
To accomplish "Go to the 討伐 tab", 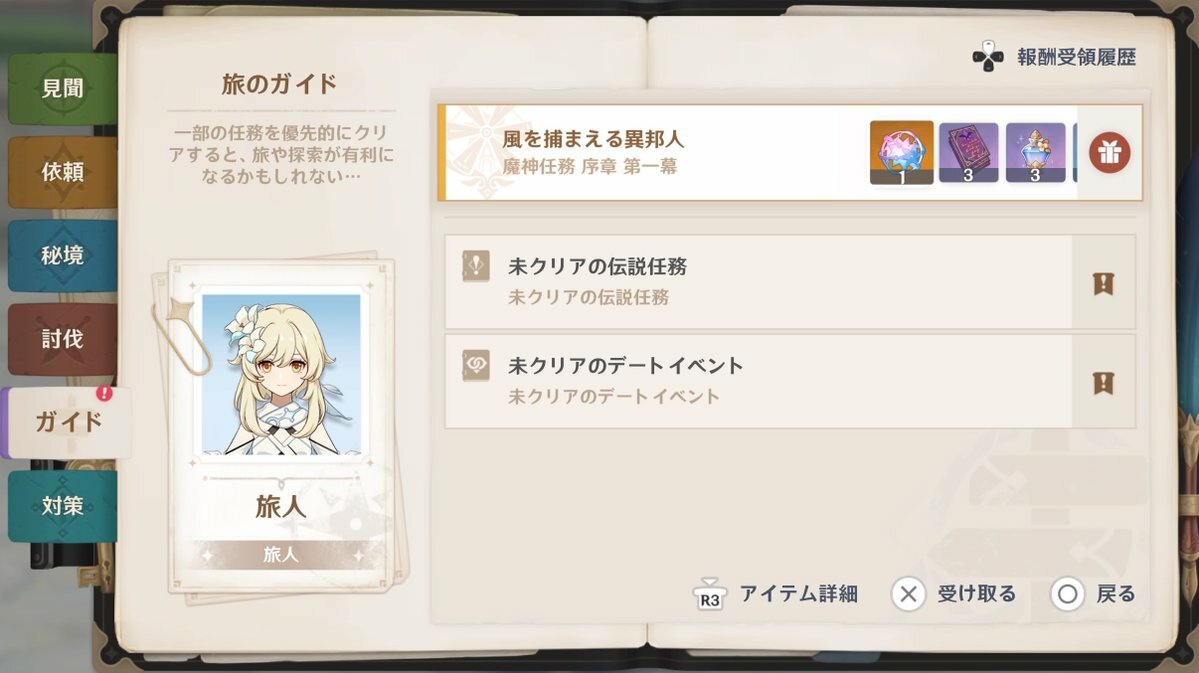I will (63, 339).
